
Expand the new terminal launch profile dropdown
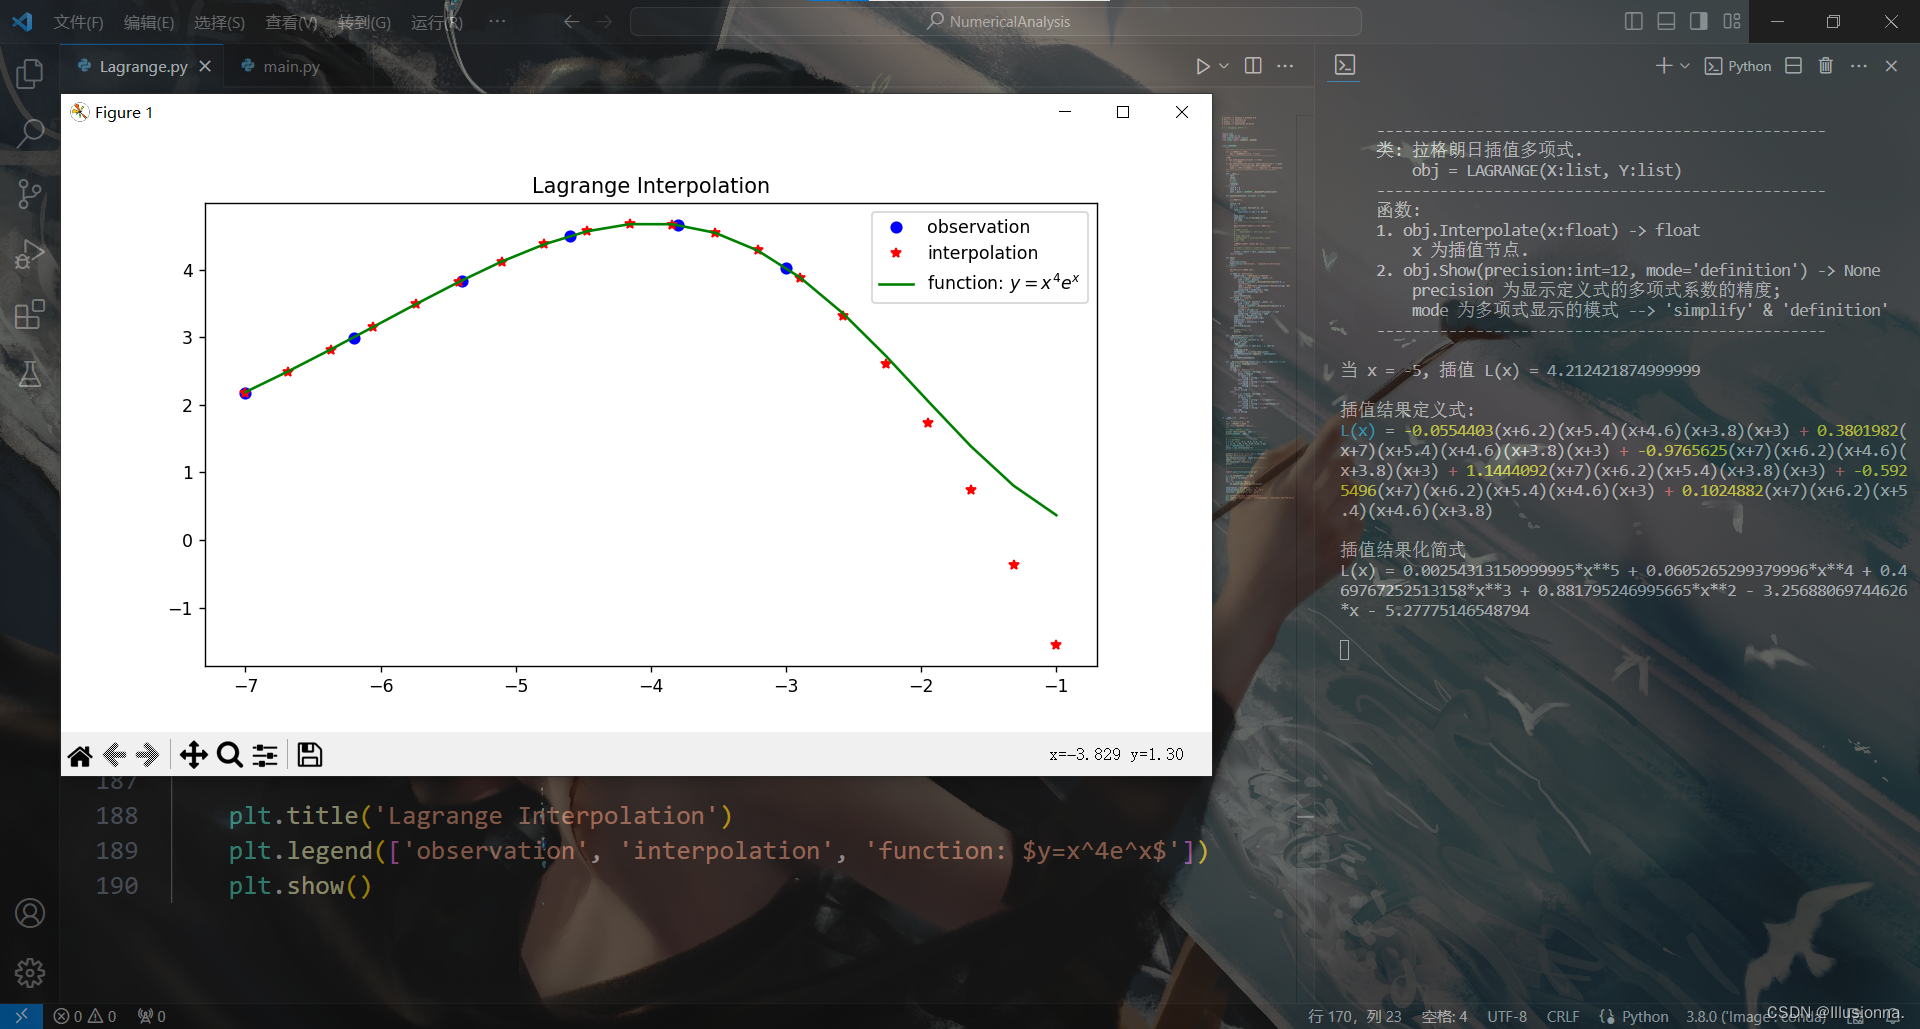(x=1685, y=66)
